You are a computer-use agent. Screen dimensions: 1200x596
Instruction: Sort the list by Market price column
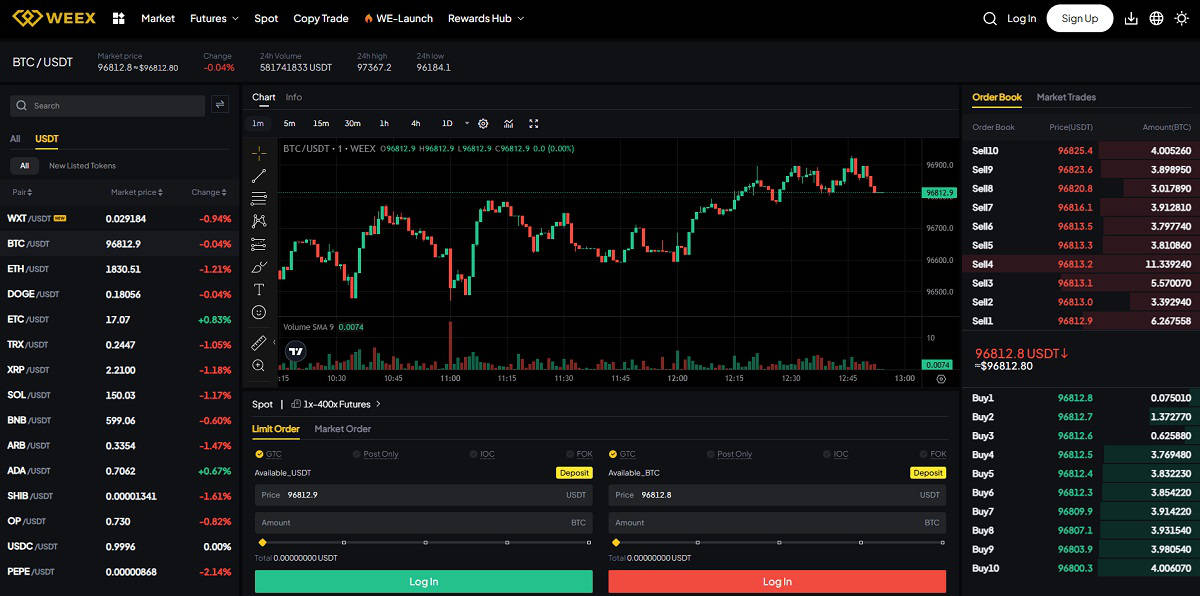click(137, 192)
